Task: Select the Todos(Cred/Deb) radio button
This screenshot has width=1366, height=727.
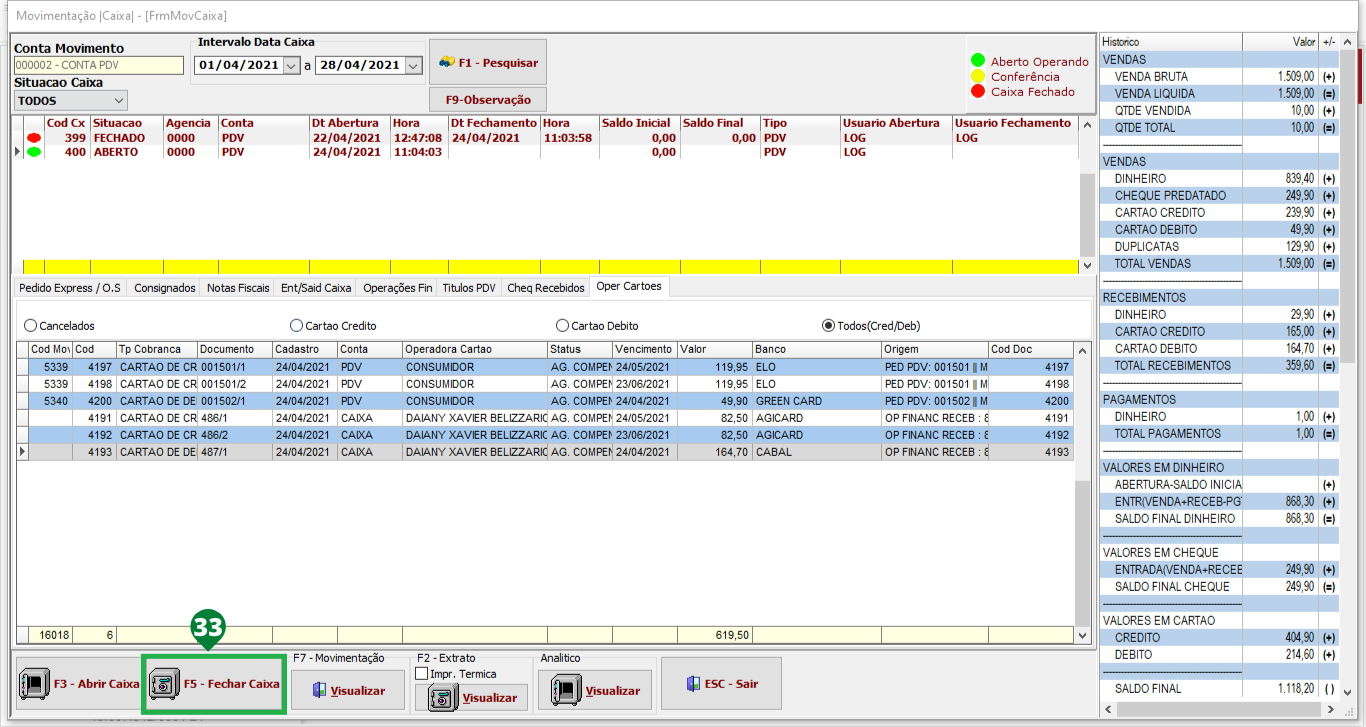Action: 828,326
